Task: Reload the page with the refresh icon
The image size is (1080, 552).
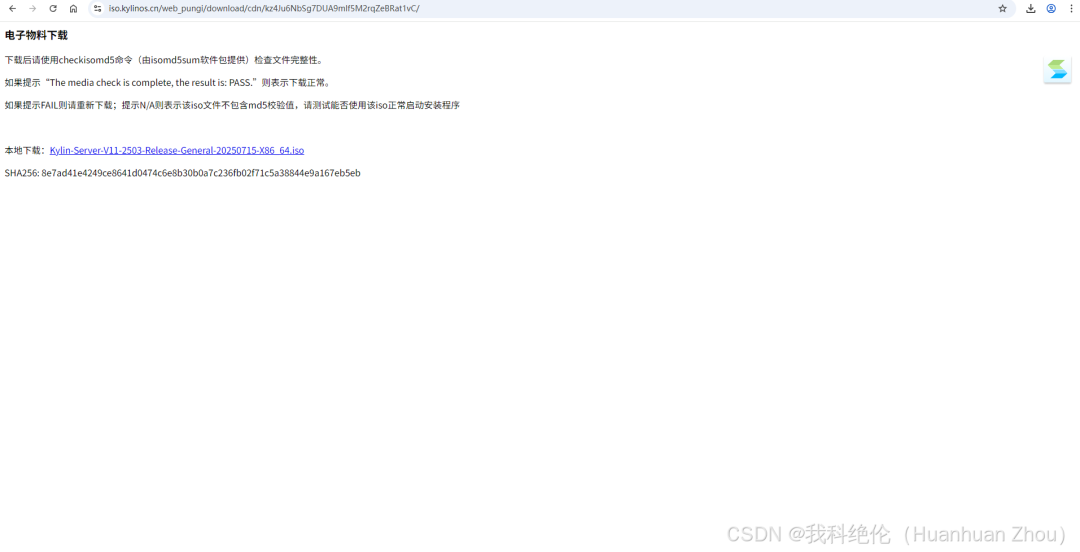Action: 53,8
